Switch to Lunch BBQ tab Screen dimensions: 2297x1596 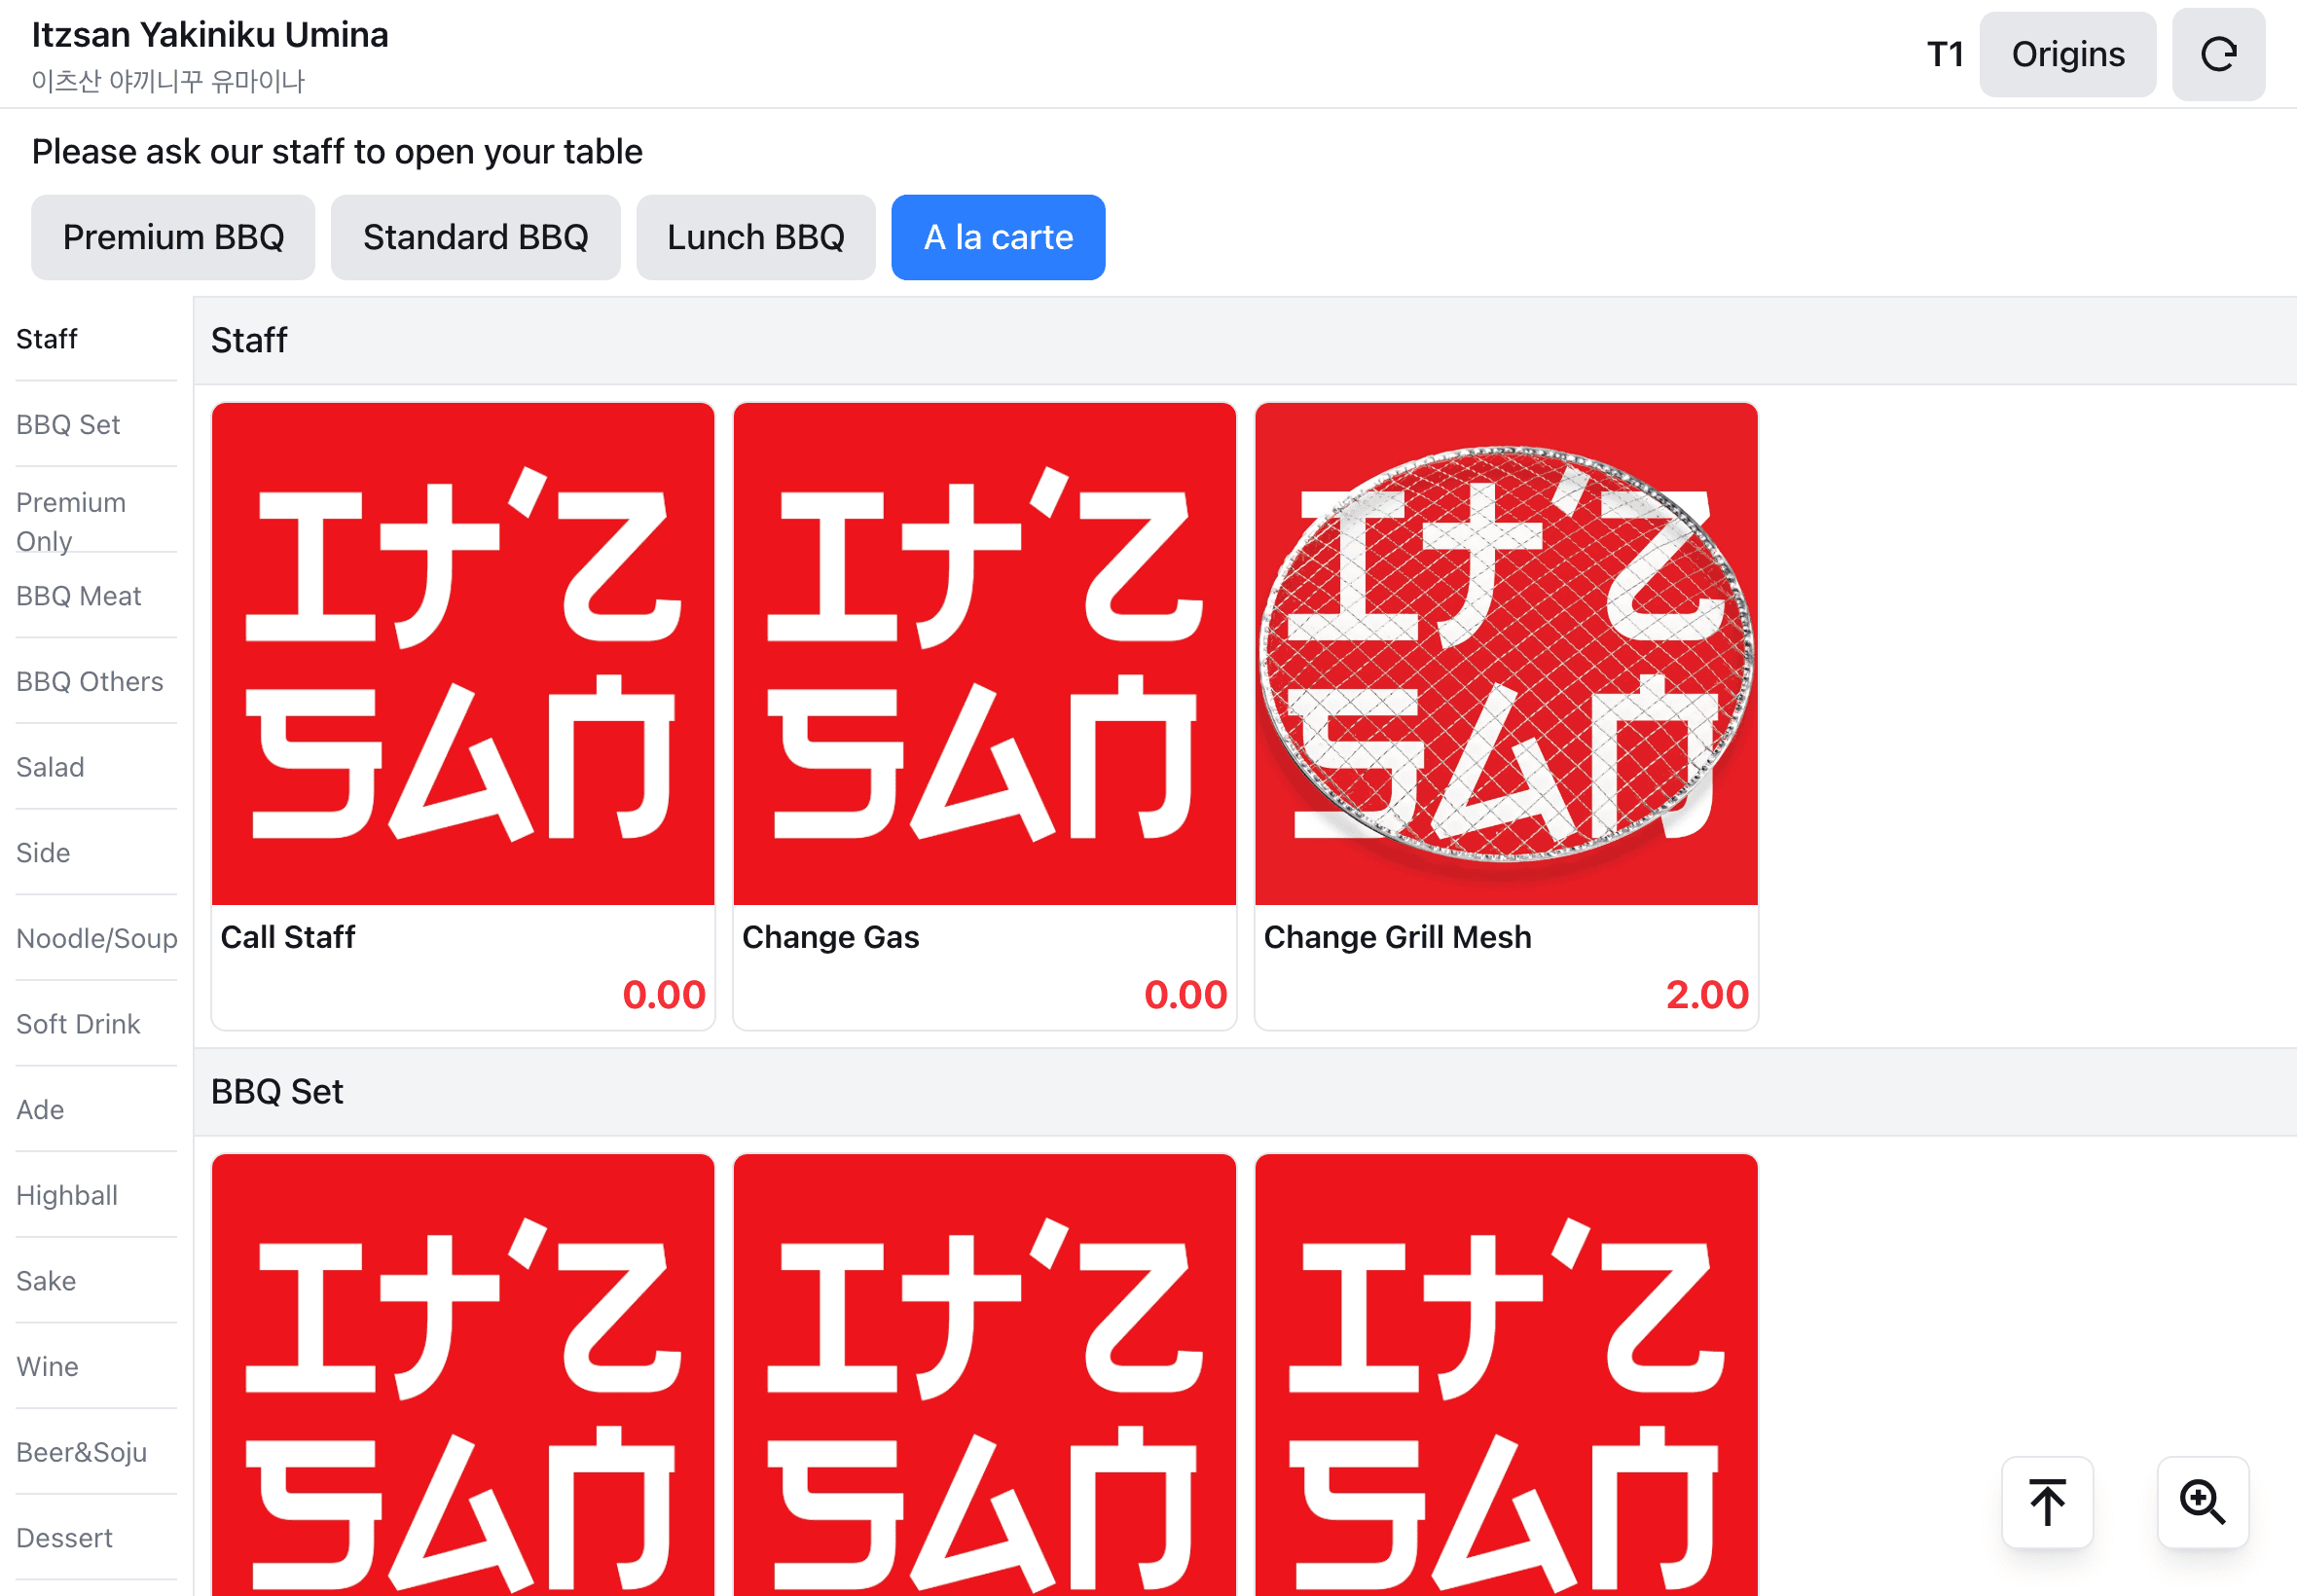pyautogui.click(x=755, y=237)
